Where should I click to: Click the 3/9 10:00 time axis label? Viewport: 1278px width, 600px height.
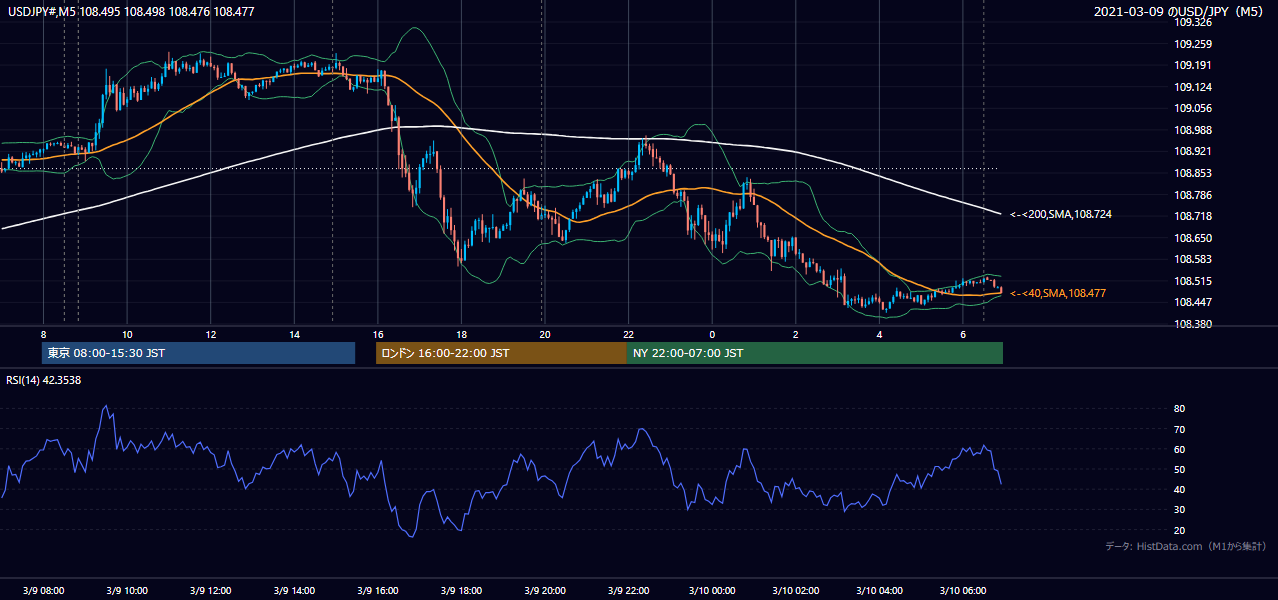(x=127, y=590)
